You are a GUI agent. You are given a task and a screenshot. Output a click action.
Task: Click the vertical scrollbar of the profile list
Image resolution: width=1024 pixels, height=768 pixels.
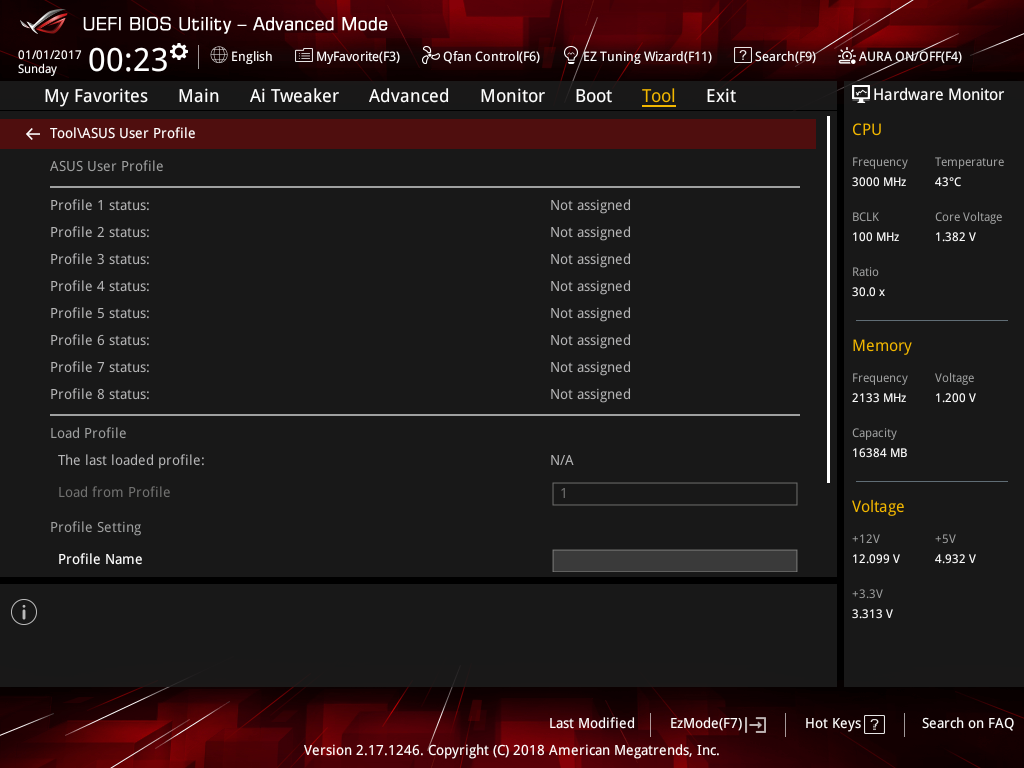(829, 300)
